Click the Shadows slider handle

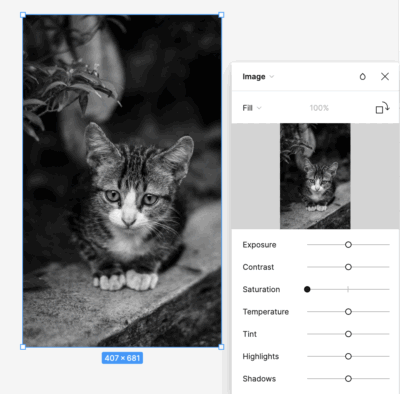(x=348, y=379)
